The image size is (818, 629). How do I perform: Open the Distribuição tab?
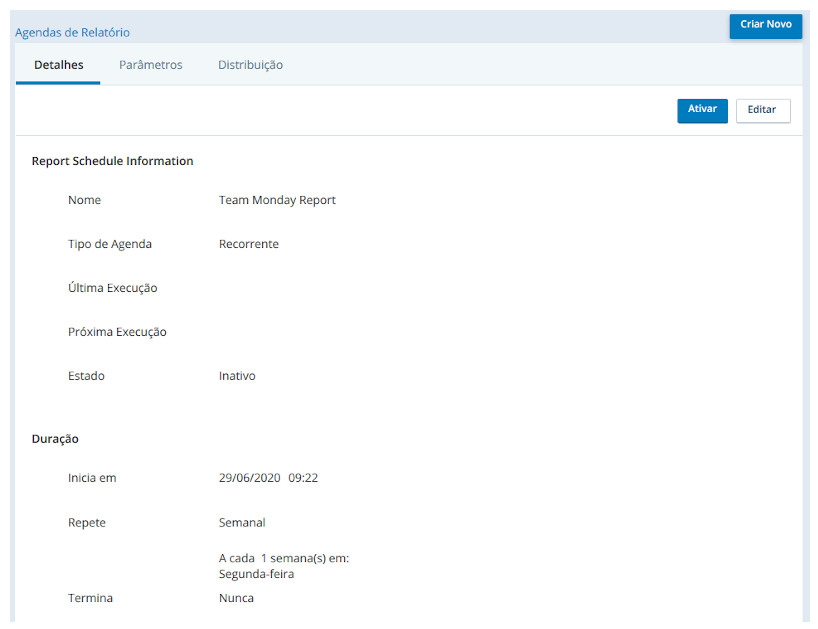(250, 65)
